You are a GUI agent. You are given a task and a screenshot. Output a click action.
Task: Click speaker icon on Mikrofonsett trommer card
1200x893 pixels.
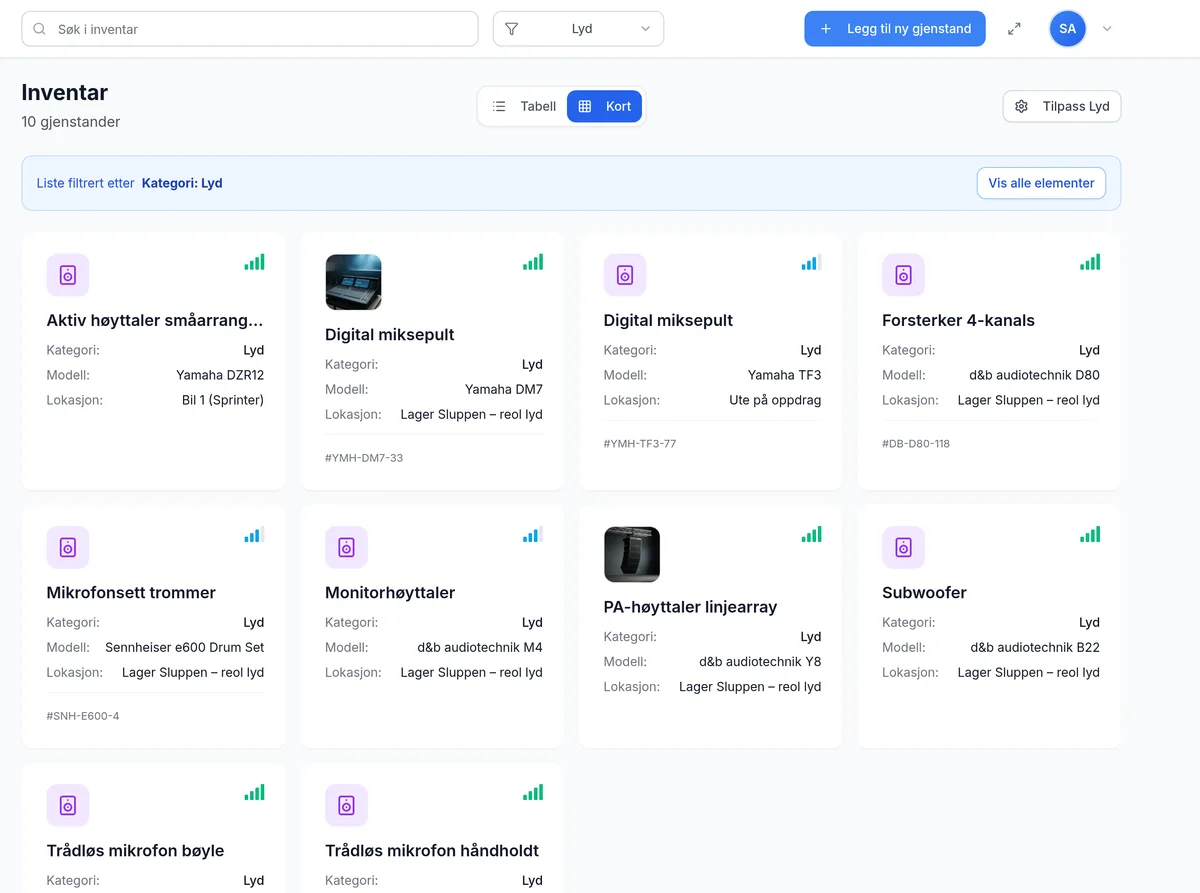coord(68,547)
